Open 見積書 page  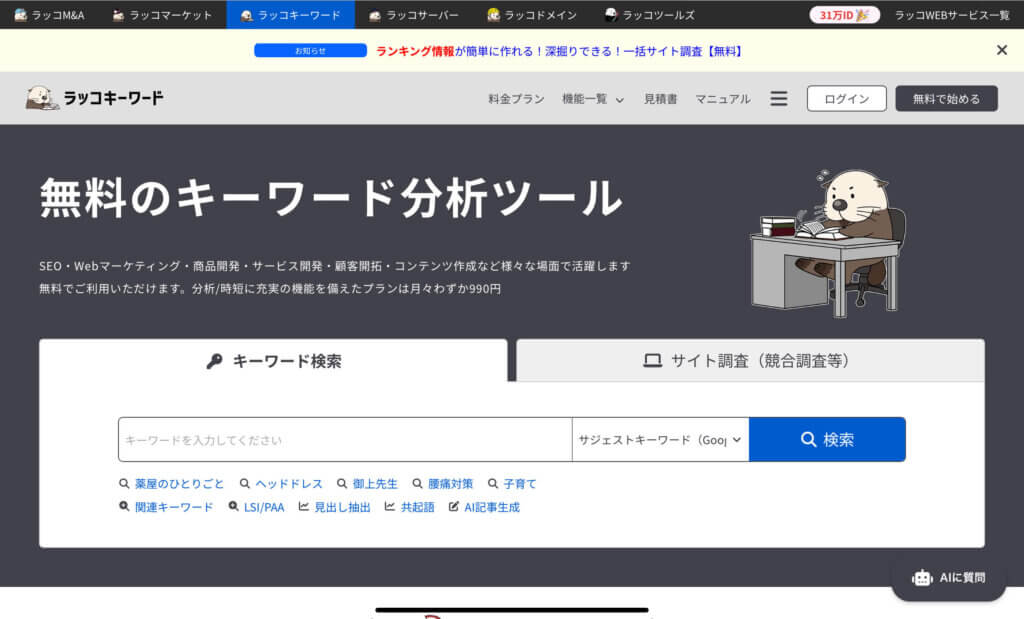[660, 99]
